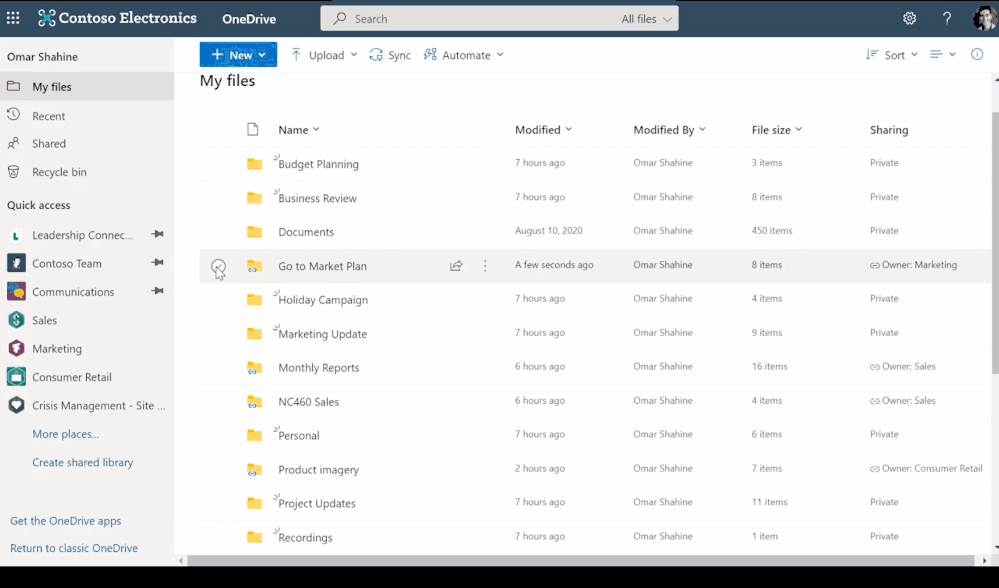Open the Sort dropdown

(x=892, y=55)
